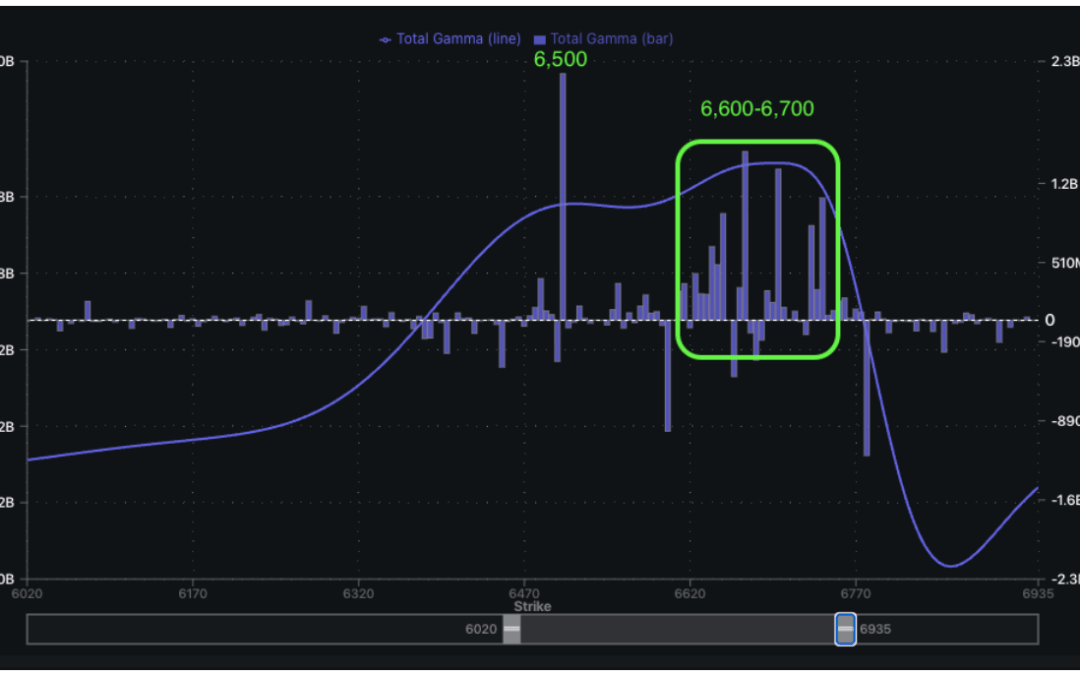Image resolution: width=1080 pixels, height=675 pixels.
Task: Click the middle of the range slider track
Action: 680,630
